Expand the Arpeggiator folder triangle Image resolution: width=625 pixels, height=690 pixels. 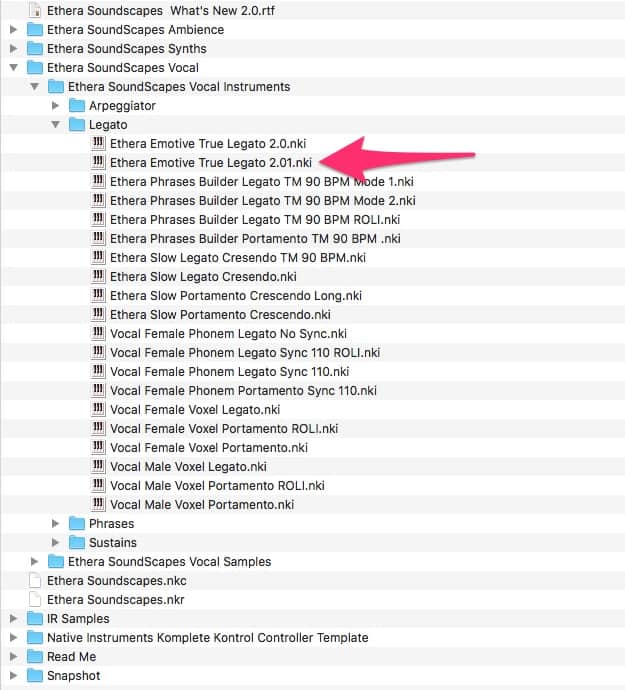click(55, 106)
